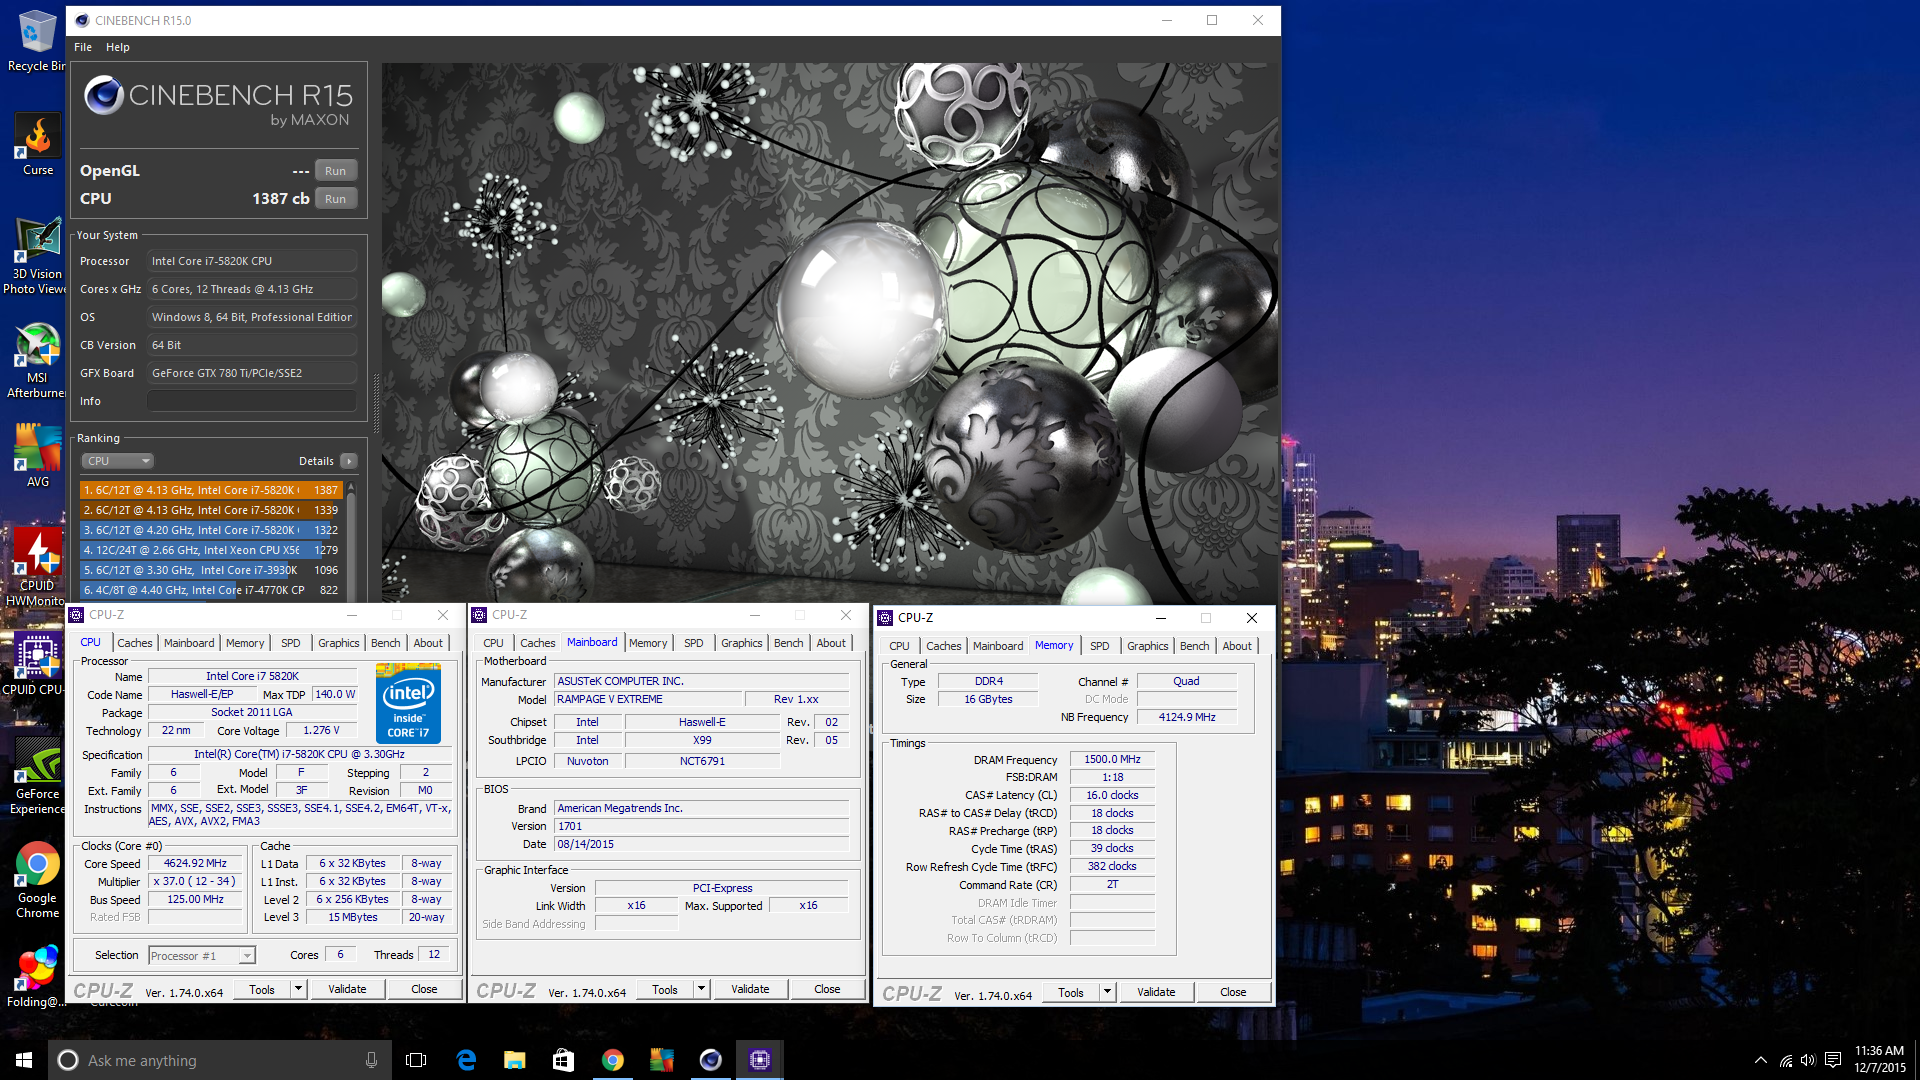Screen dimensions: 1920x1080
Task: Open the volume tray icon
Action: point(1808,1060)
